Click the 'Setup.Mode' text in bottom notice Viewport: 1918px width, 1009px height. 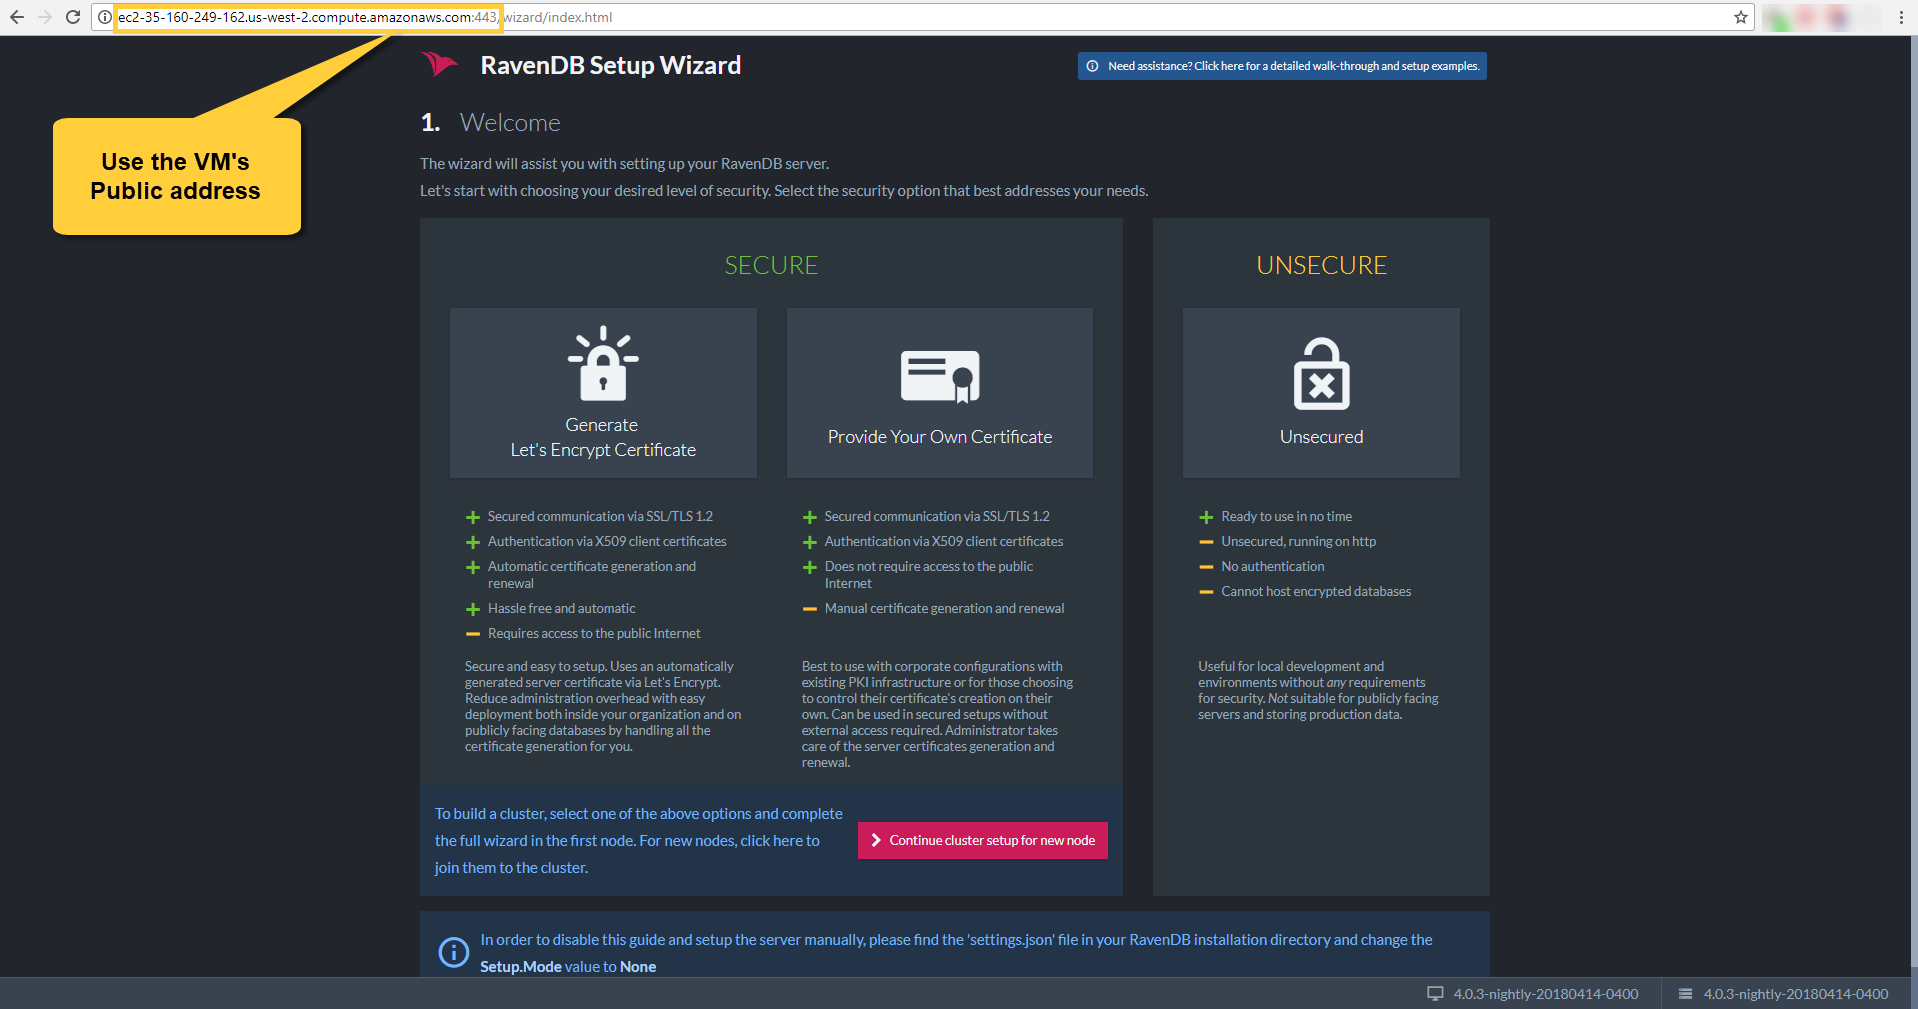(x=520, y=966)
